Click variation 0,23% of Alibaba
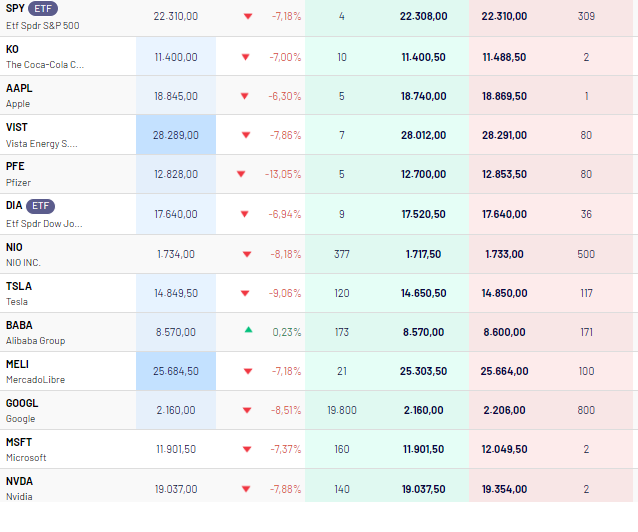 click(287, 332)
